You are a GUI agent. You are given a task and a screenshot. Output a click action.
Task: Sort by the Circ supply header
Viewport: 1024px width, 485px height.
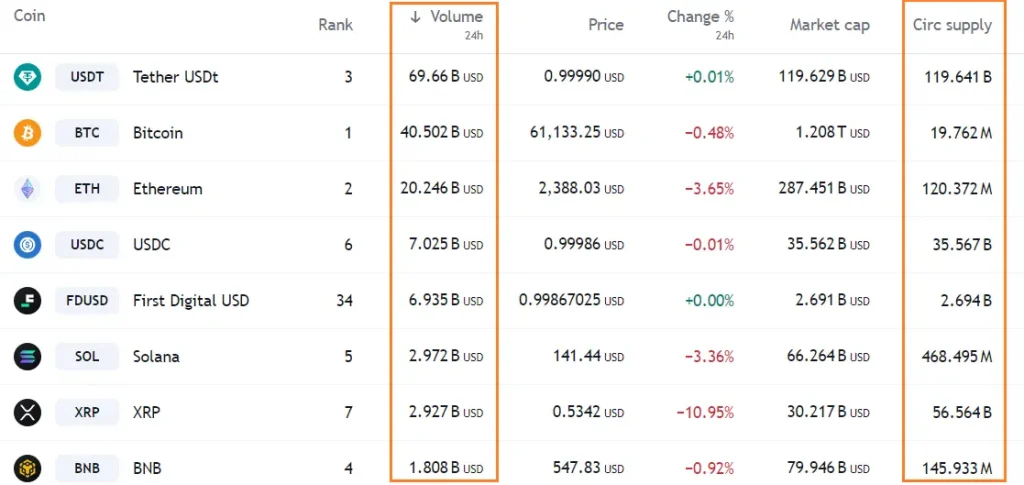(952, 25)
